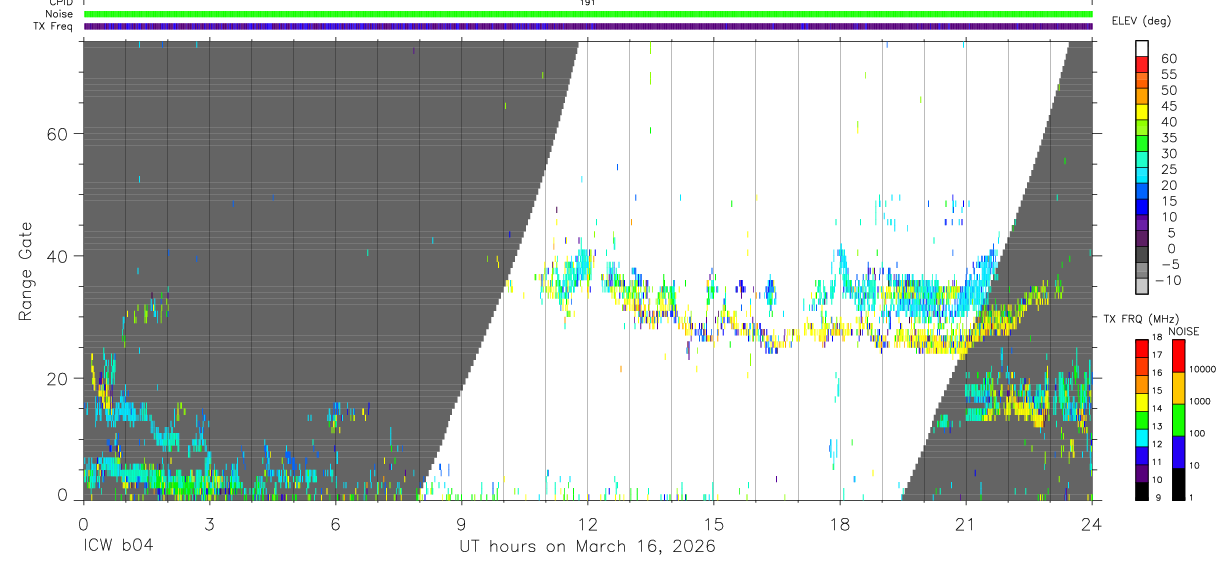Click the green 100 noise legend block
Image resolution: width=1228 pixels, height=567 pixels.
(1177, 420)
